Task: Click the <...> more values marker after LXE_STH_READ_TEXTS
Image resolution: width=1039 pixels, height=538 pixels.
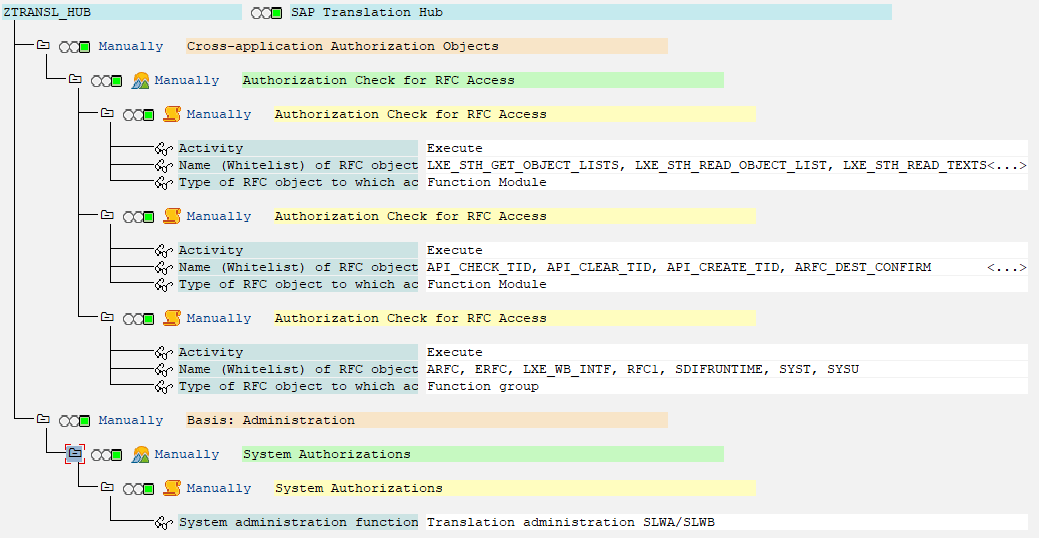Action: coord(1007,166)
